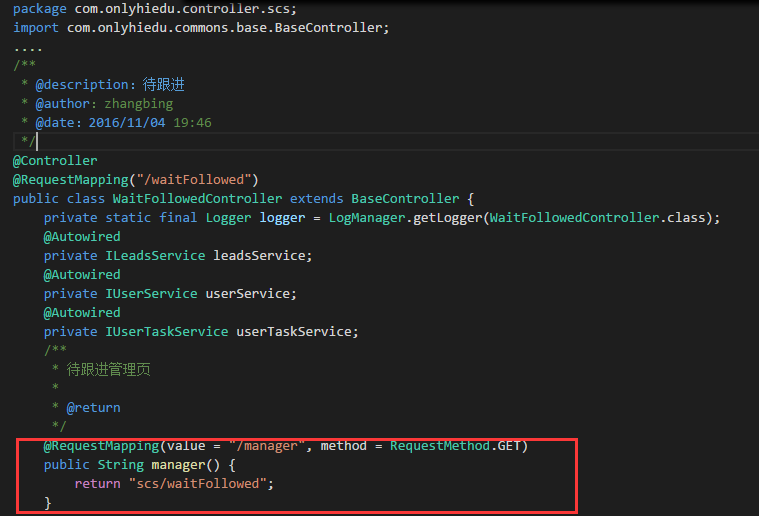
Task: Click IUserService type name
Action: click(151, 293)
